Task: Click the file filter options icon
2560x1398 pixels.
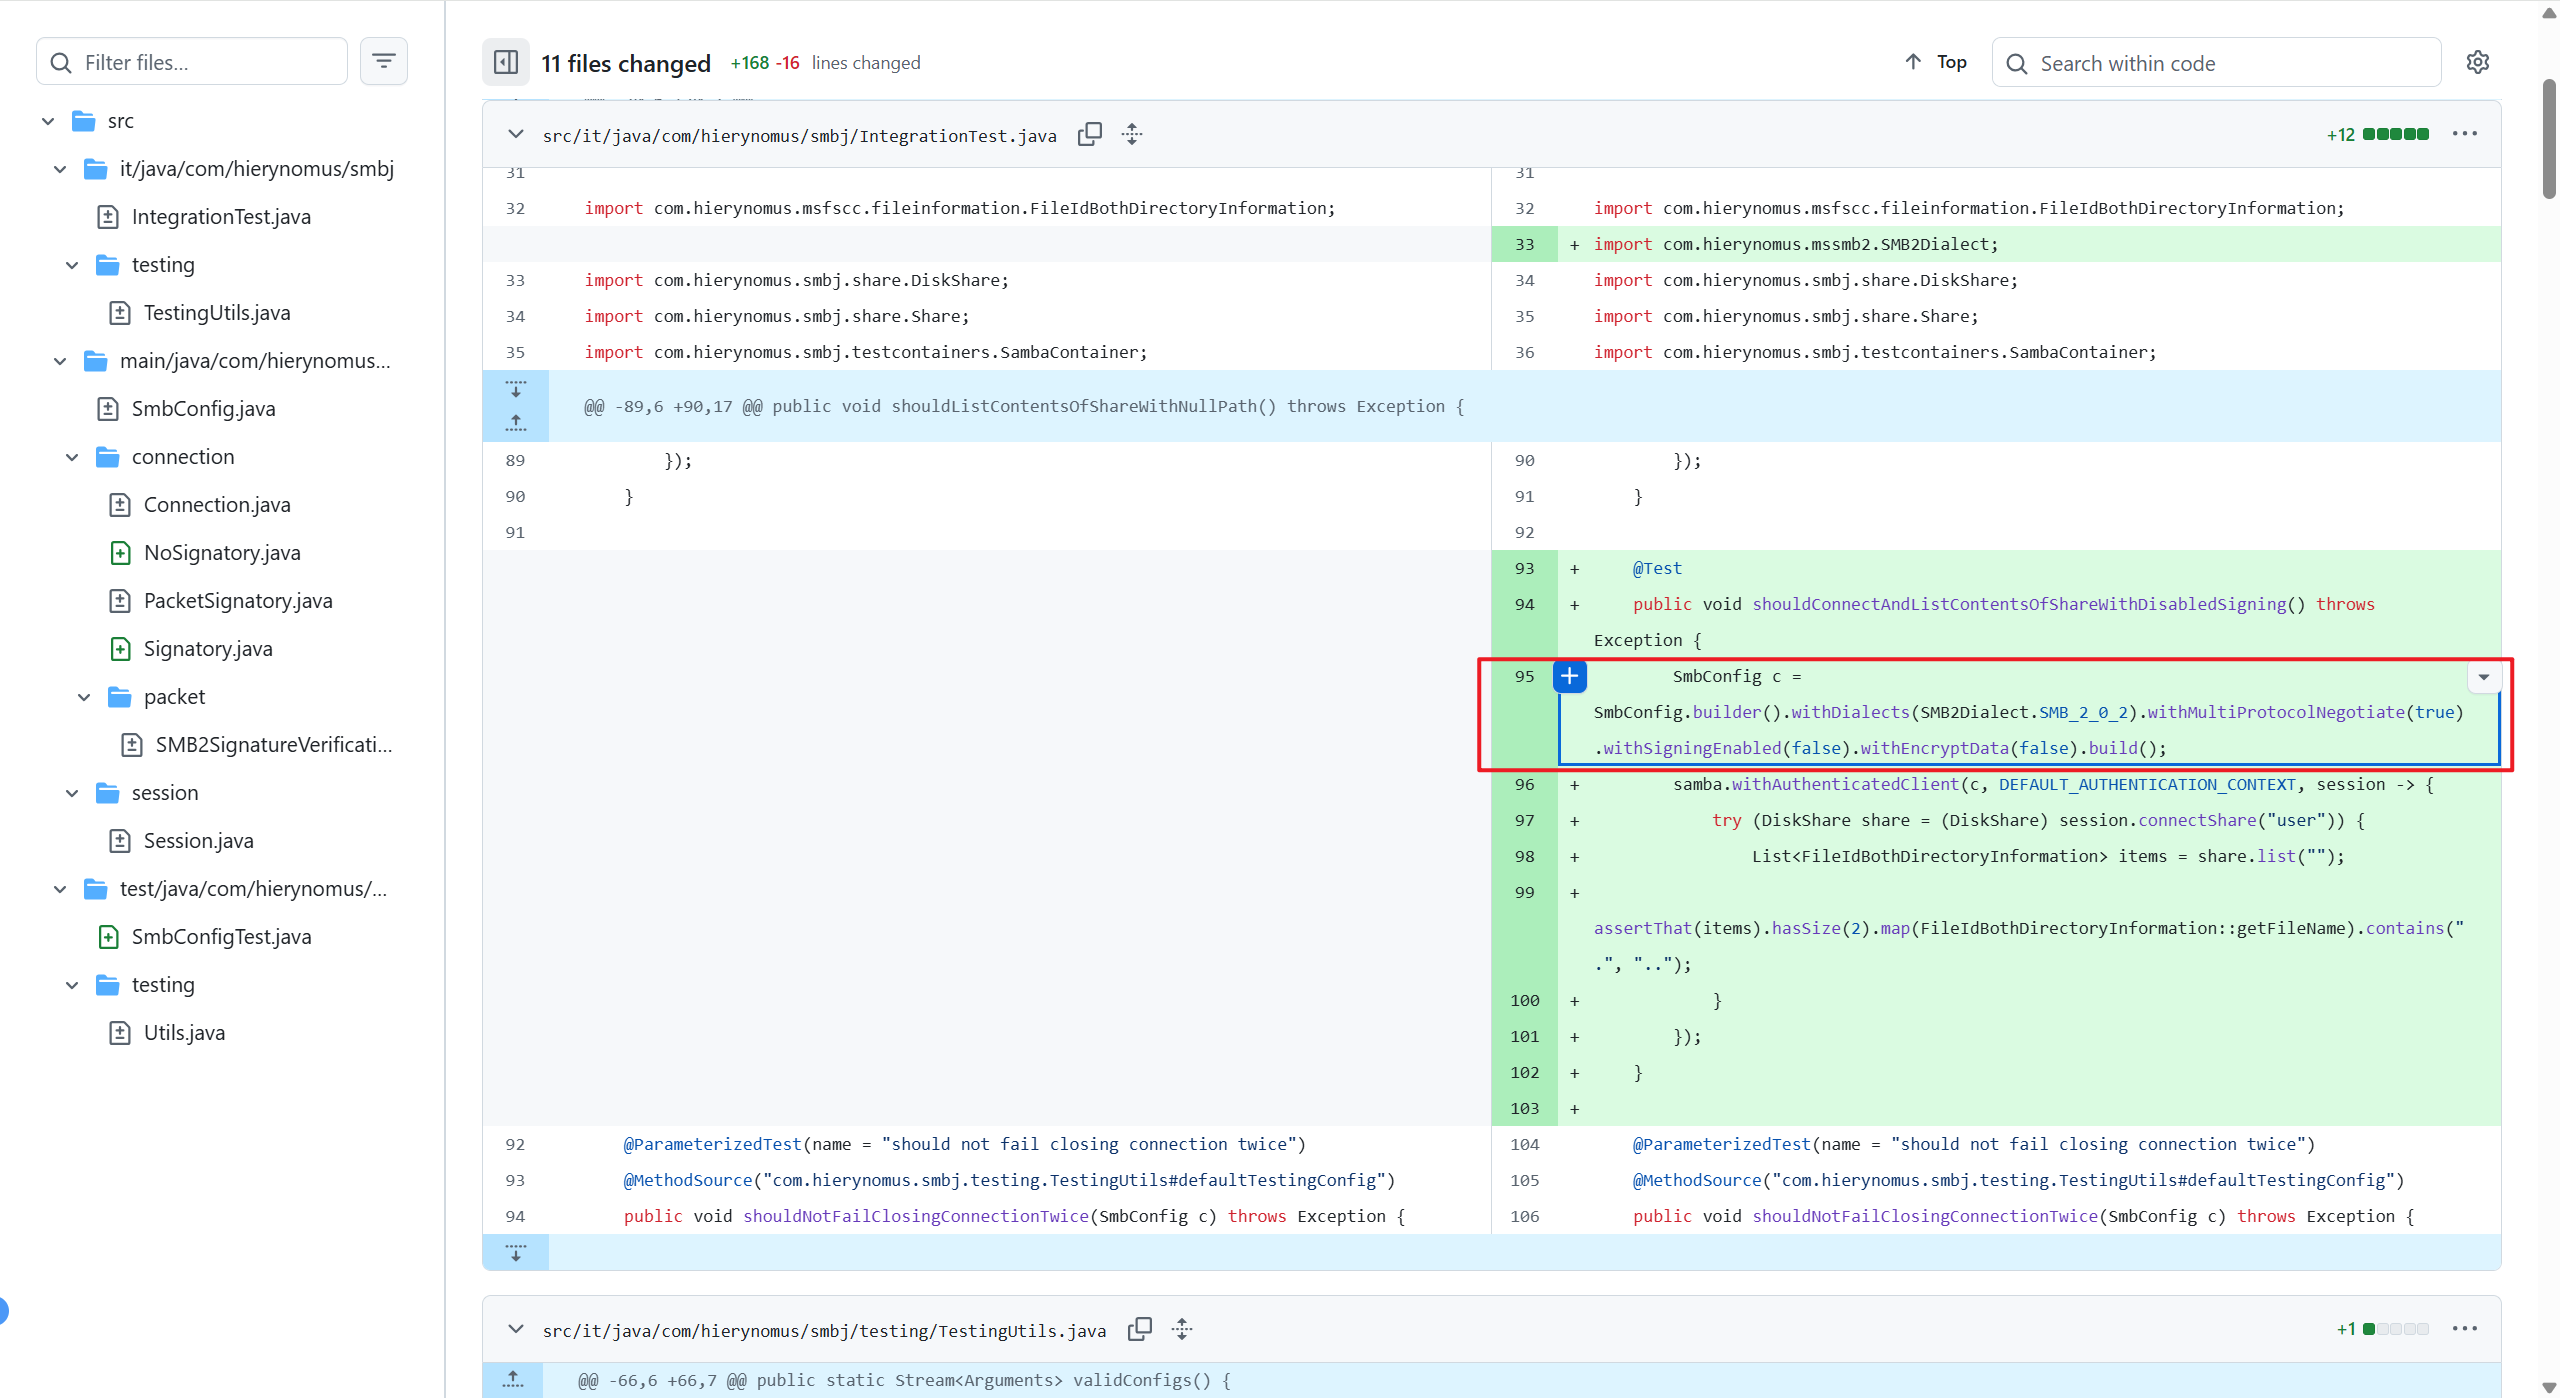Action: tap(383, 62)
